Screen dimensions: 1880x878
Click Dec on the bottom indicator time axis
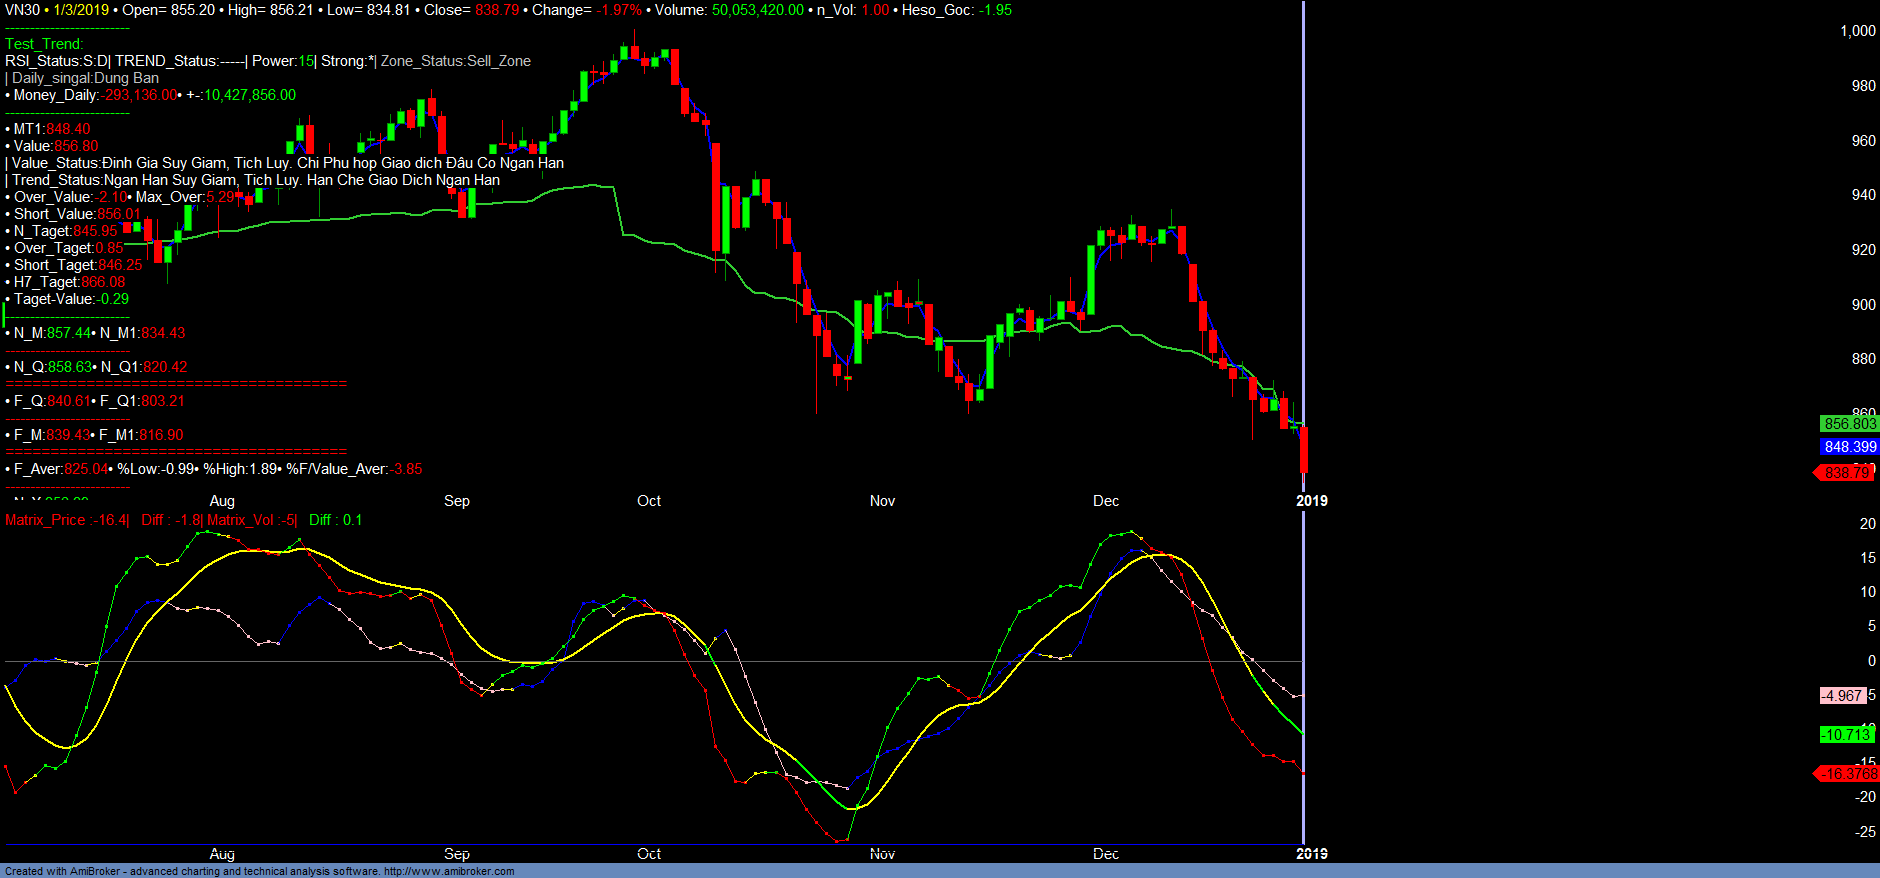coord(1106,854)
